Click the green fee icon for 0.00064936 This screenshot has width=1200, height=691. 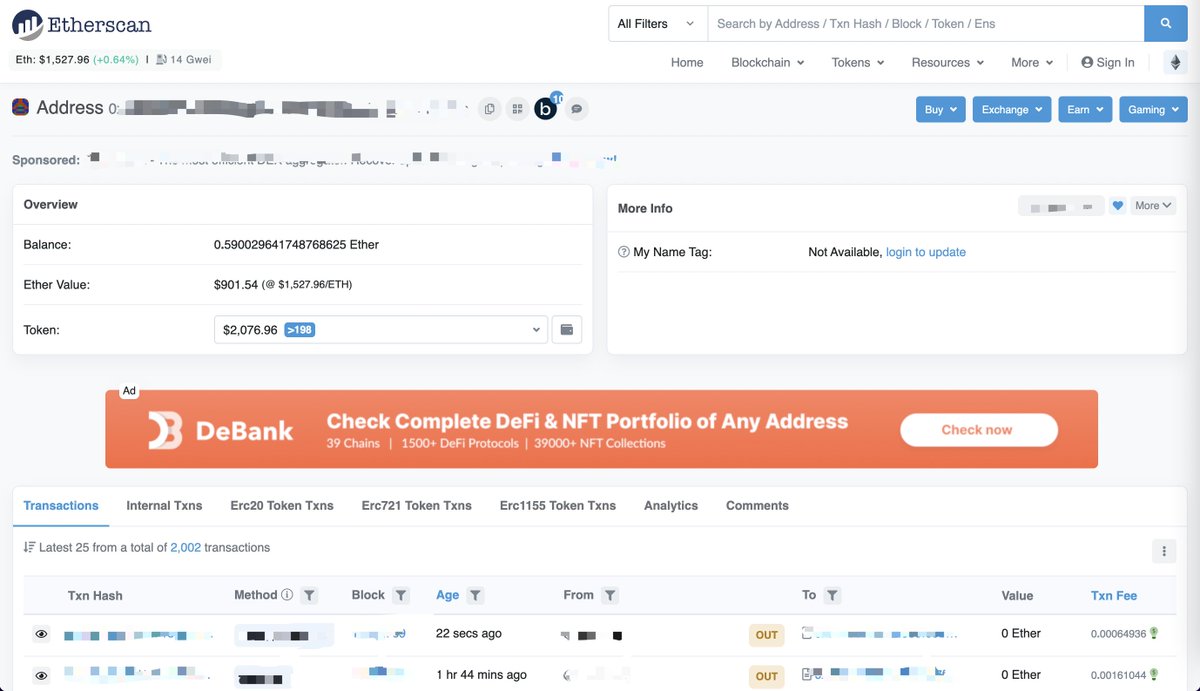click(1154, 633)
